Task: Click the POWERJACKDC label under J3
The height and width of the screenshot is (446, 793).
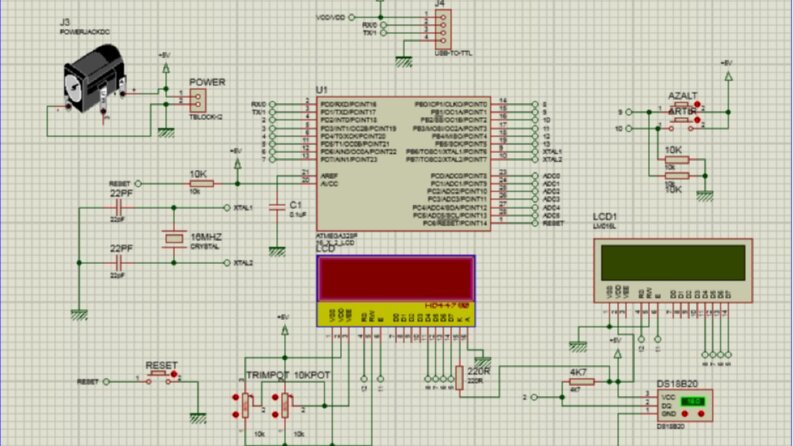Action: coord(84,32)
